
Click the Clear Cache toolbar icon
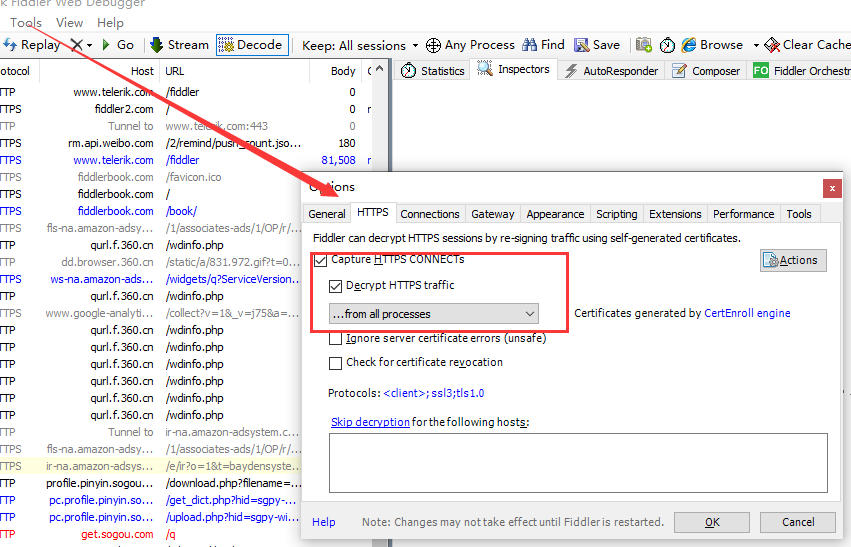[x=772, y=45]
